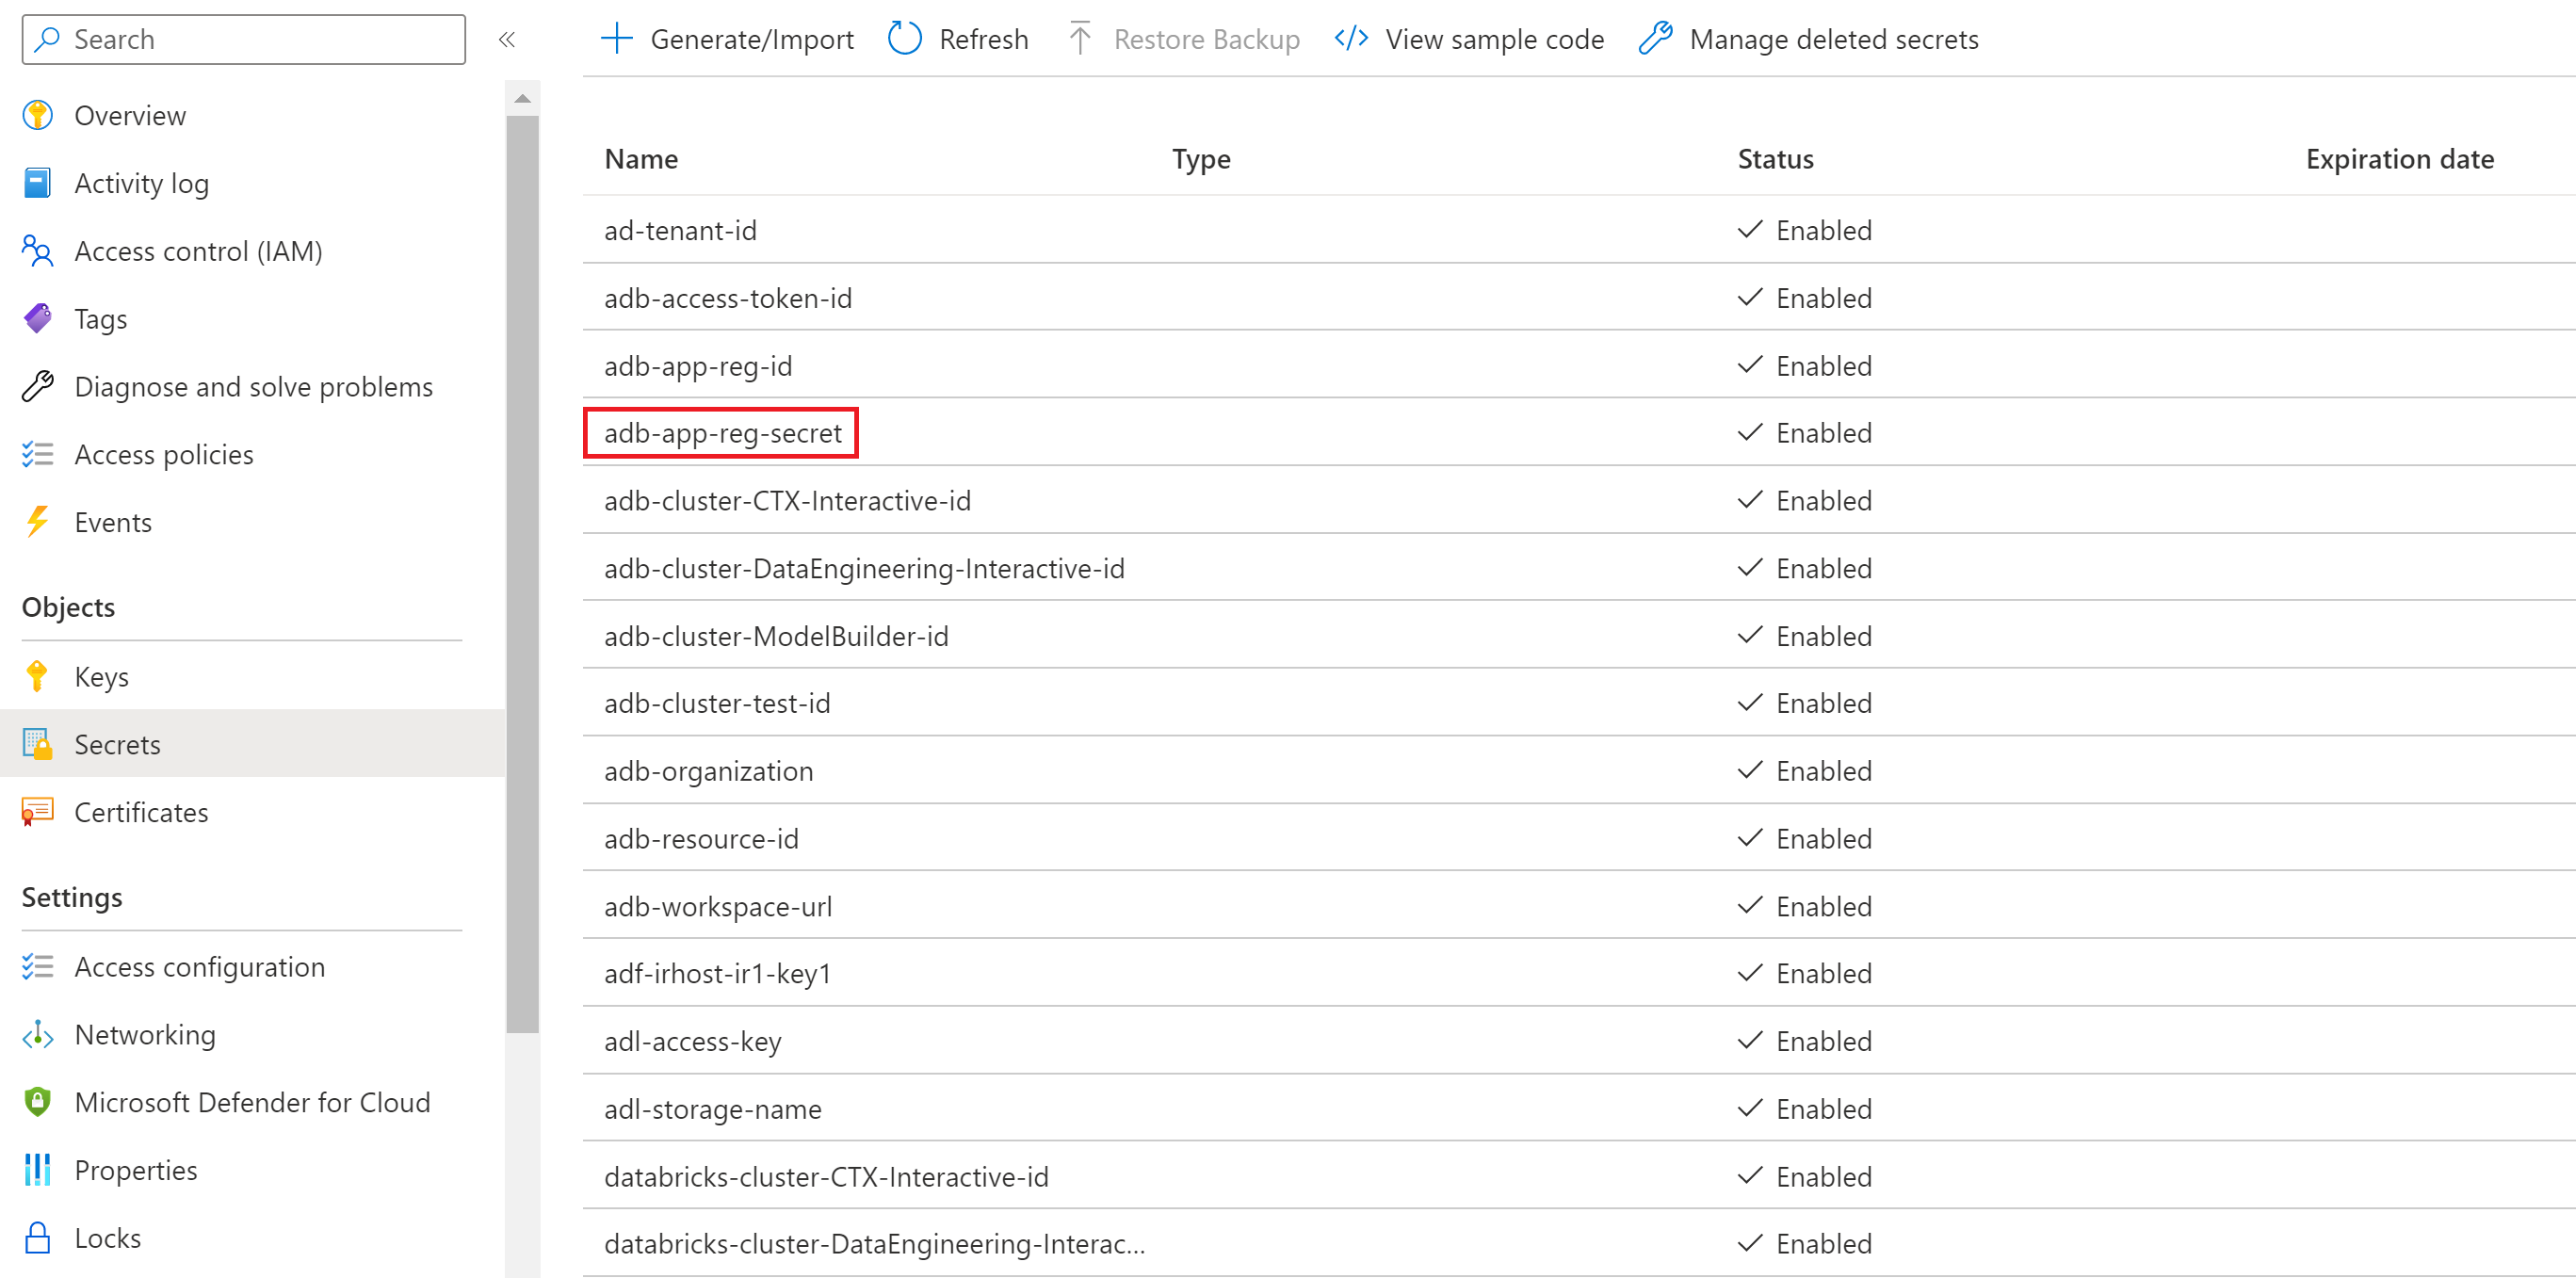
Task: Click the Overview key vault icon
Action: click(38, 116)
